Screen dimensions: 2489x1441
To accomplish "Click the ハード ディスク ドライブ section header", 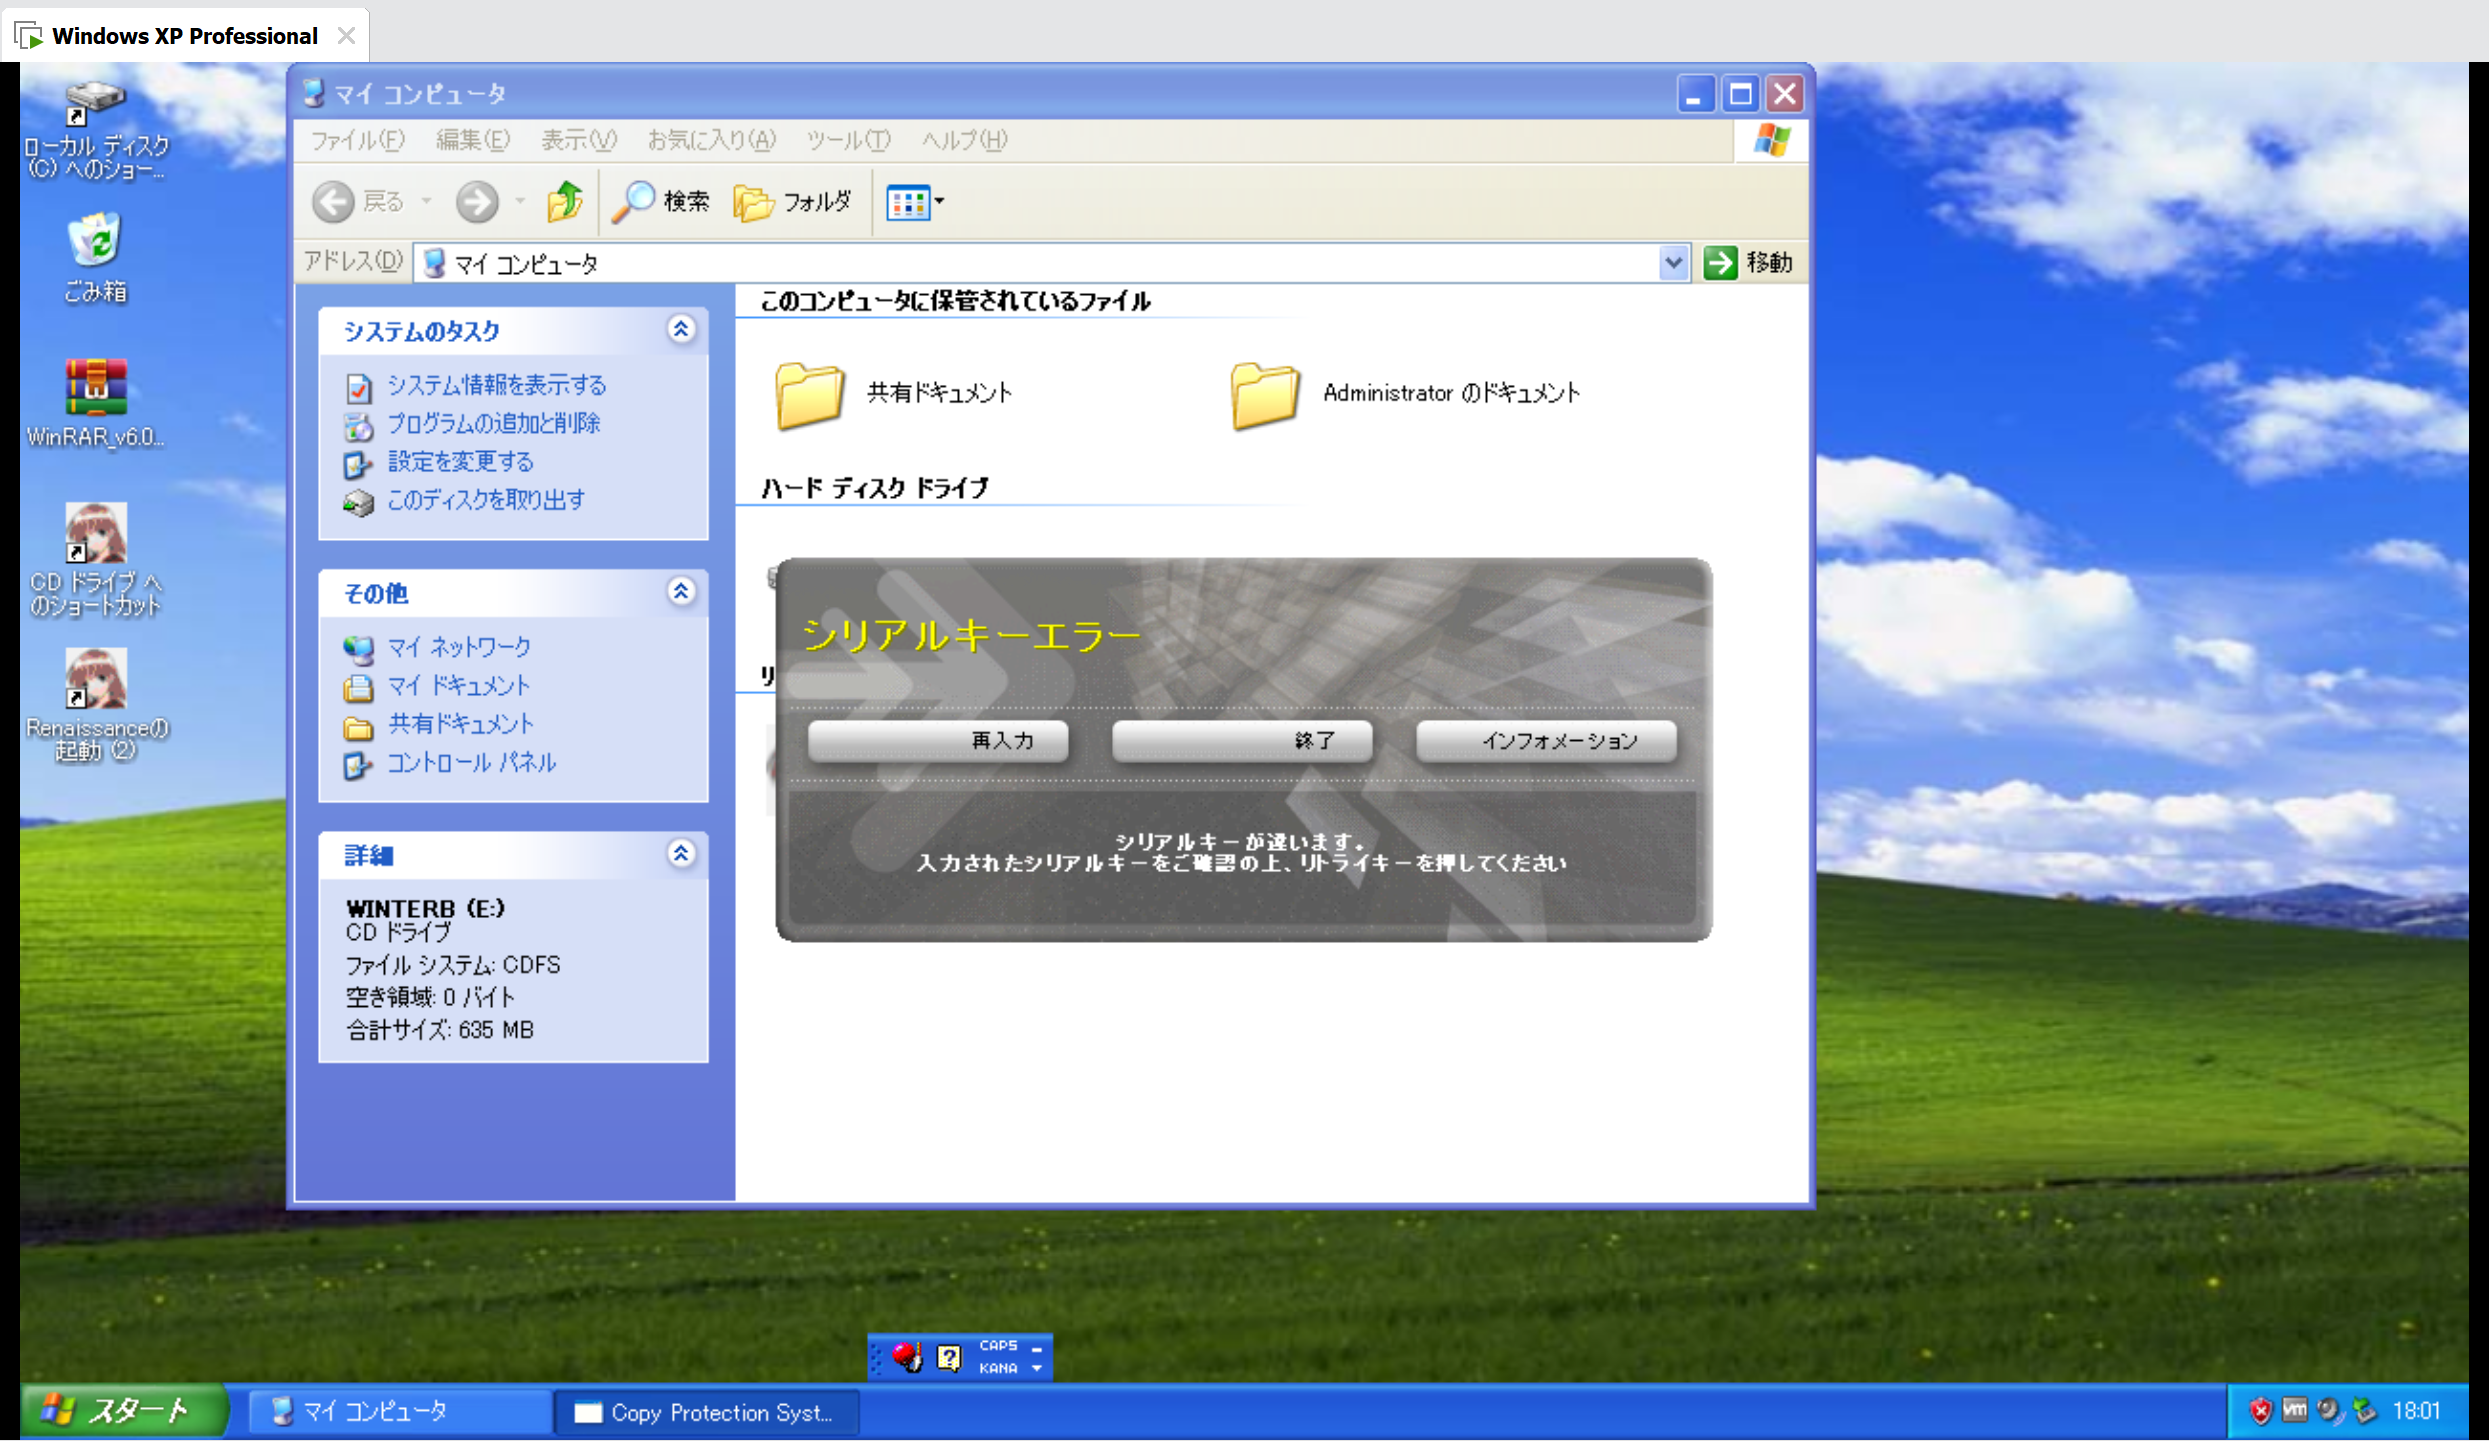I will click(x=874, y=488).
